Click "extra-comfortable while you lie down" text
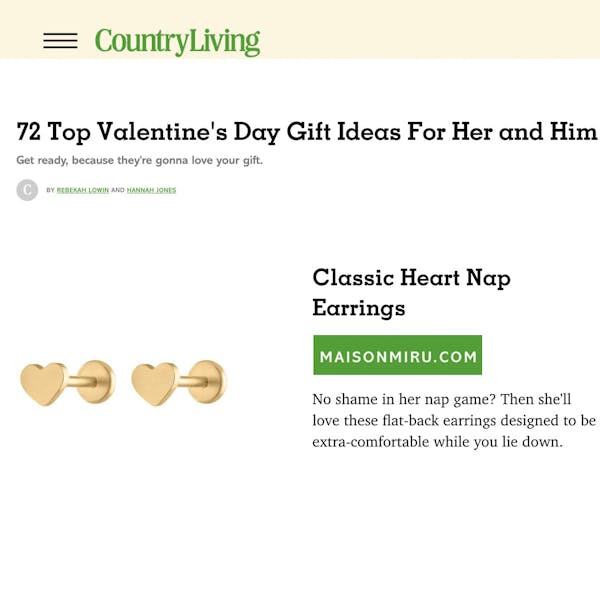 pos(437,441)
